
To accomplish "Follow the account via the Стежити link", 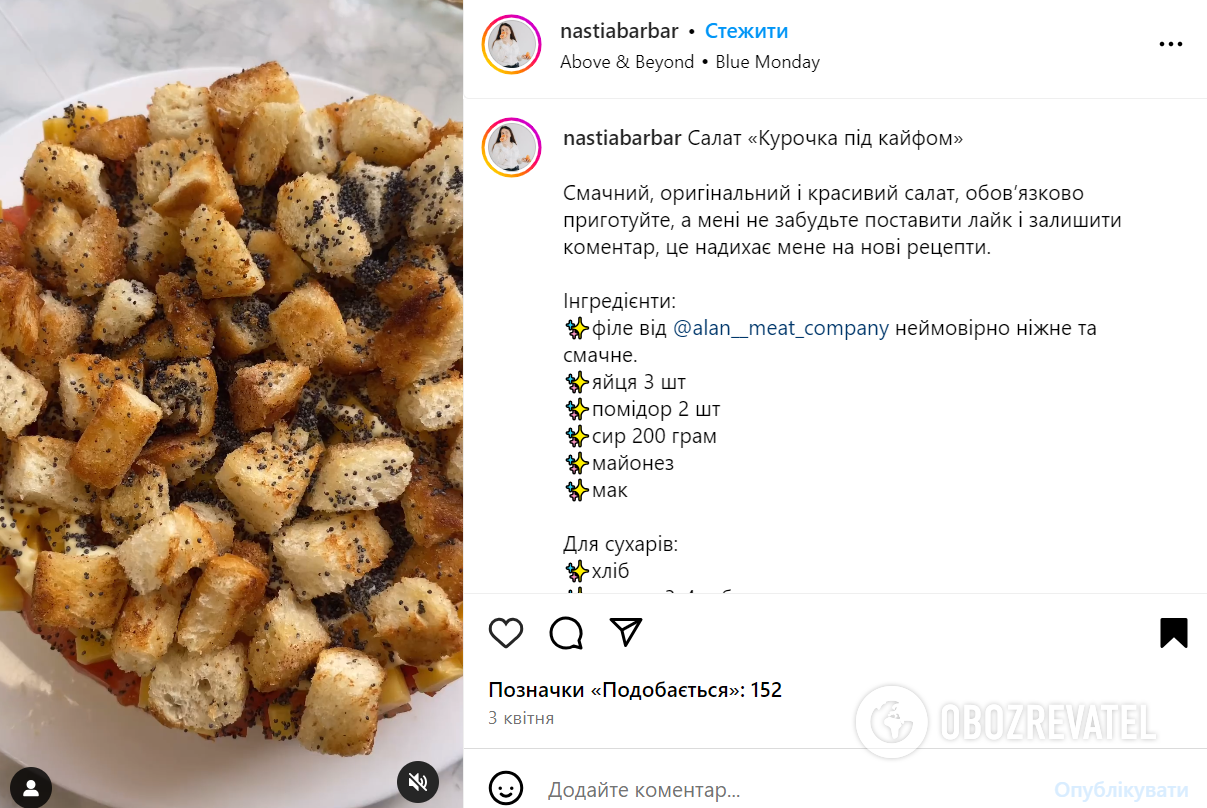I will tap(746, 31).
